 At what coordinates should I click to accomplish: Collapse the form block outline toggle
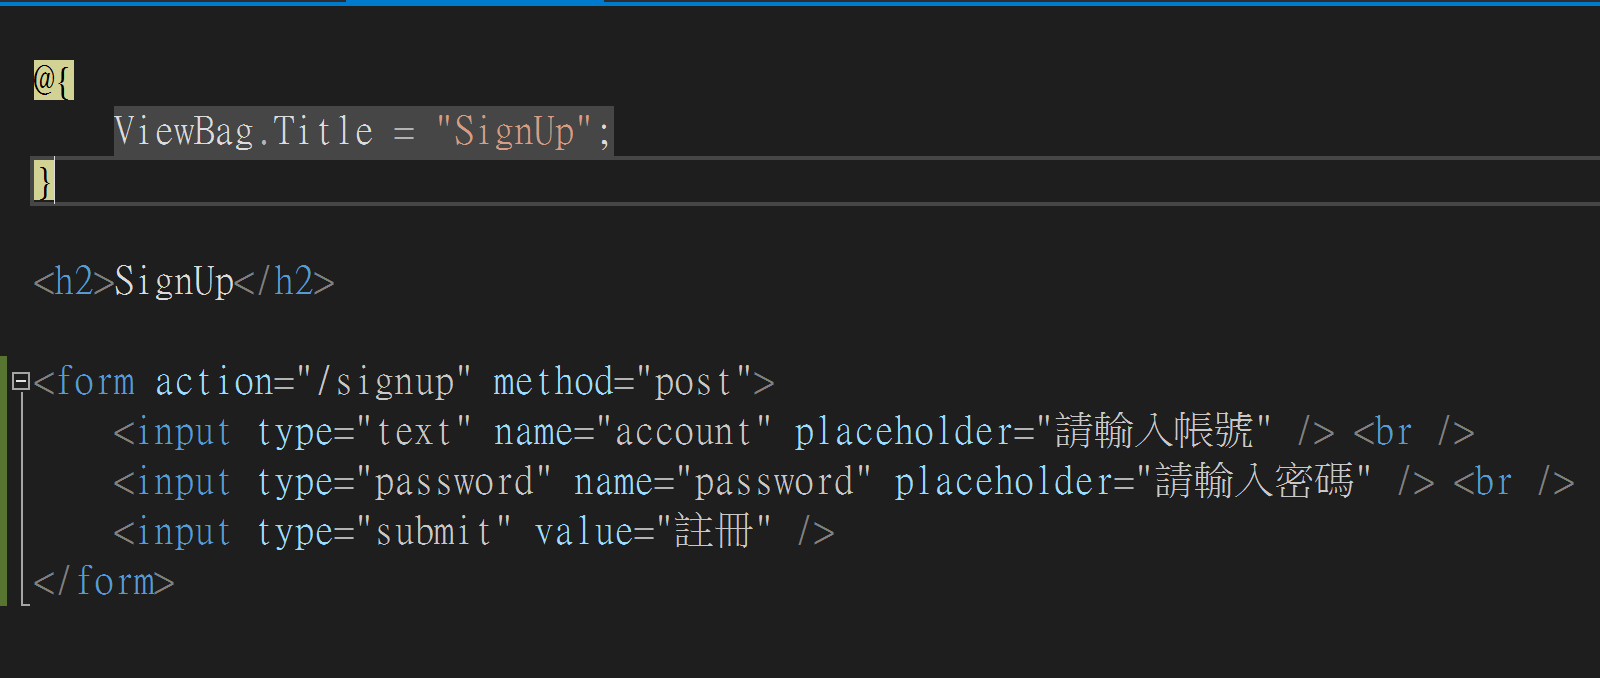pos(20,381)
